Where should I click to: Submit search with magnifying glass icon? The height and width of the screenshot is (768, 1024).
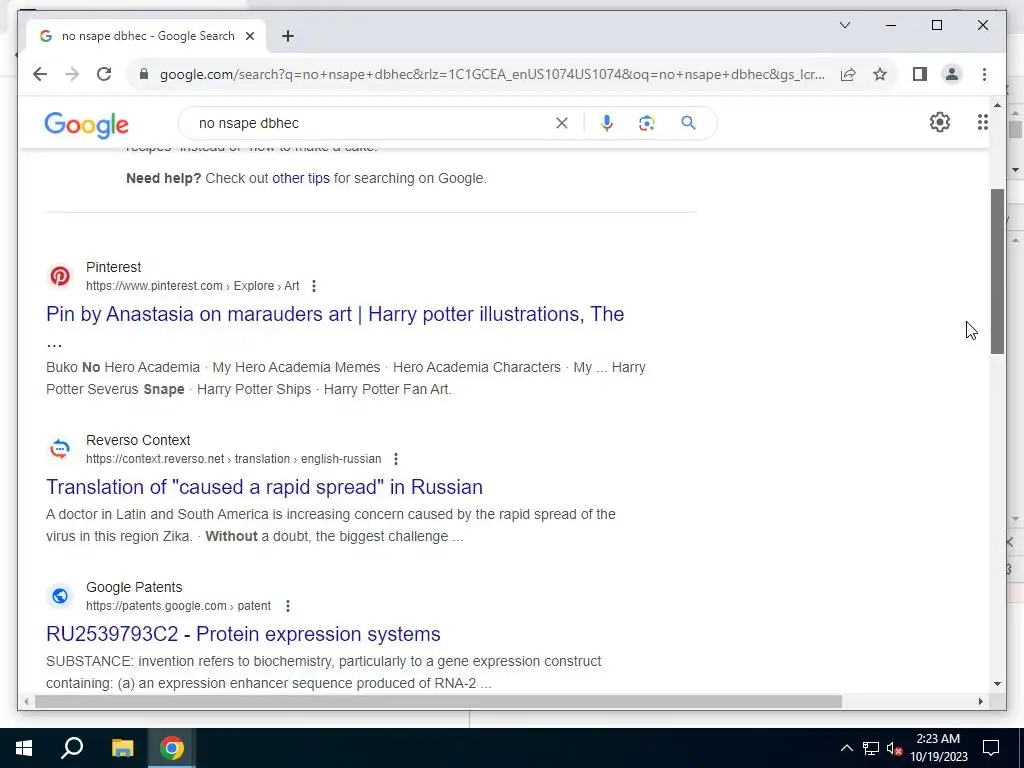click(x=688, y=123)
